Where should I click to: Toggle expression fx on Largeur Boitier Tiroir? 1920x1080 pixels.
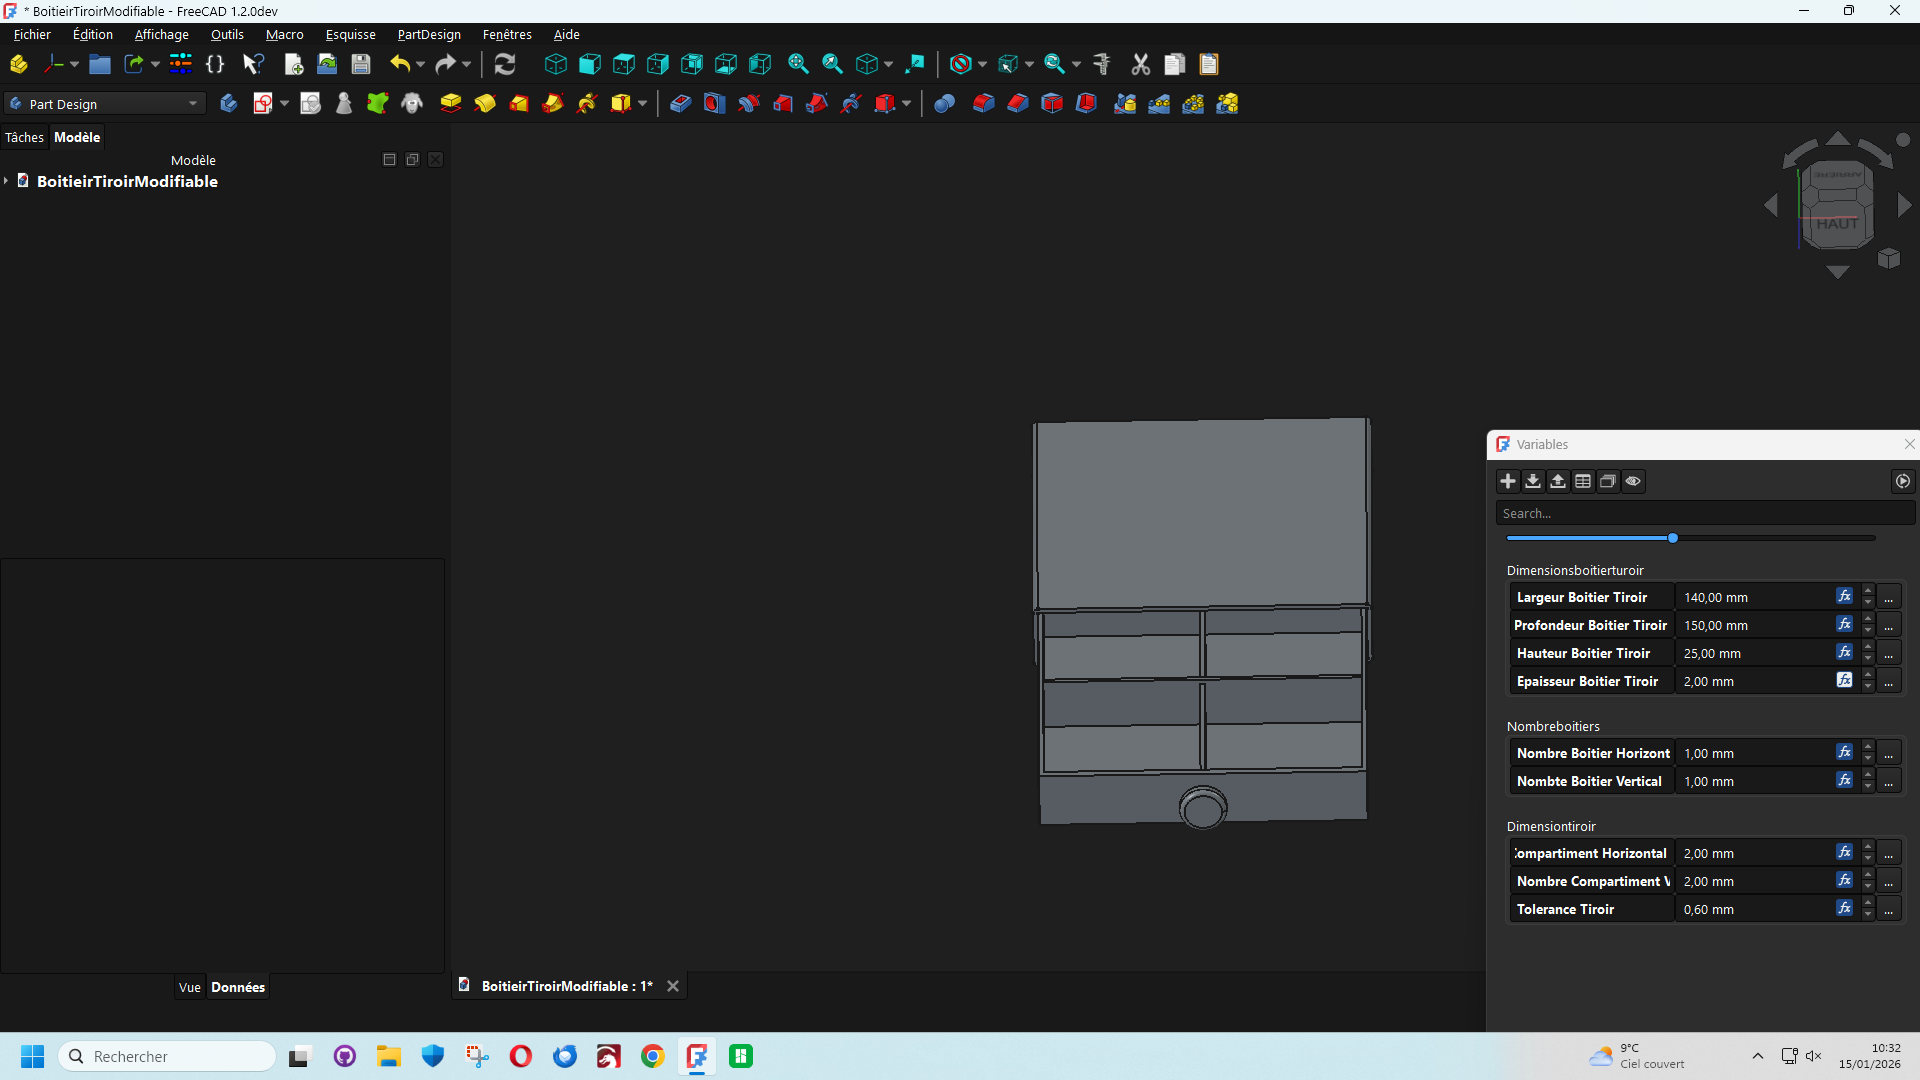tap(1844, 596)
